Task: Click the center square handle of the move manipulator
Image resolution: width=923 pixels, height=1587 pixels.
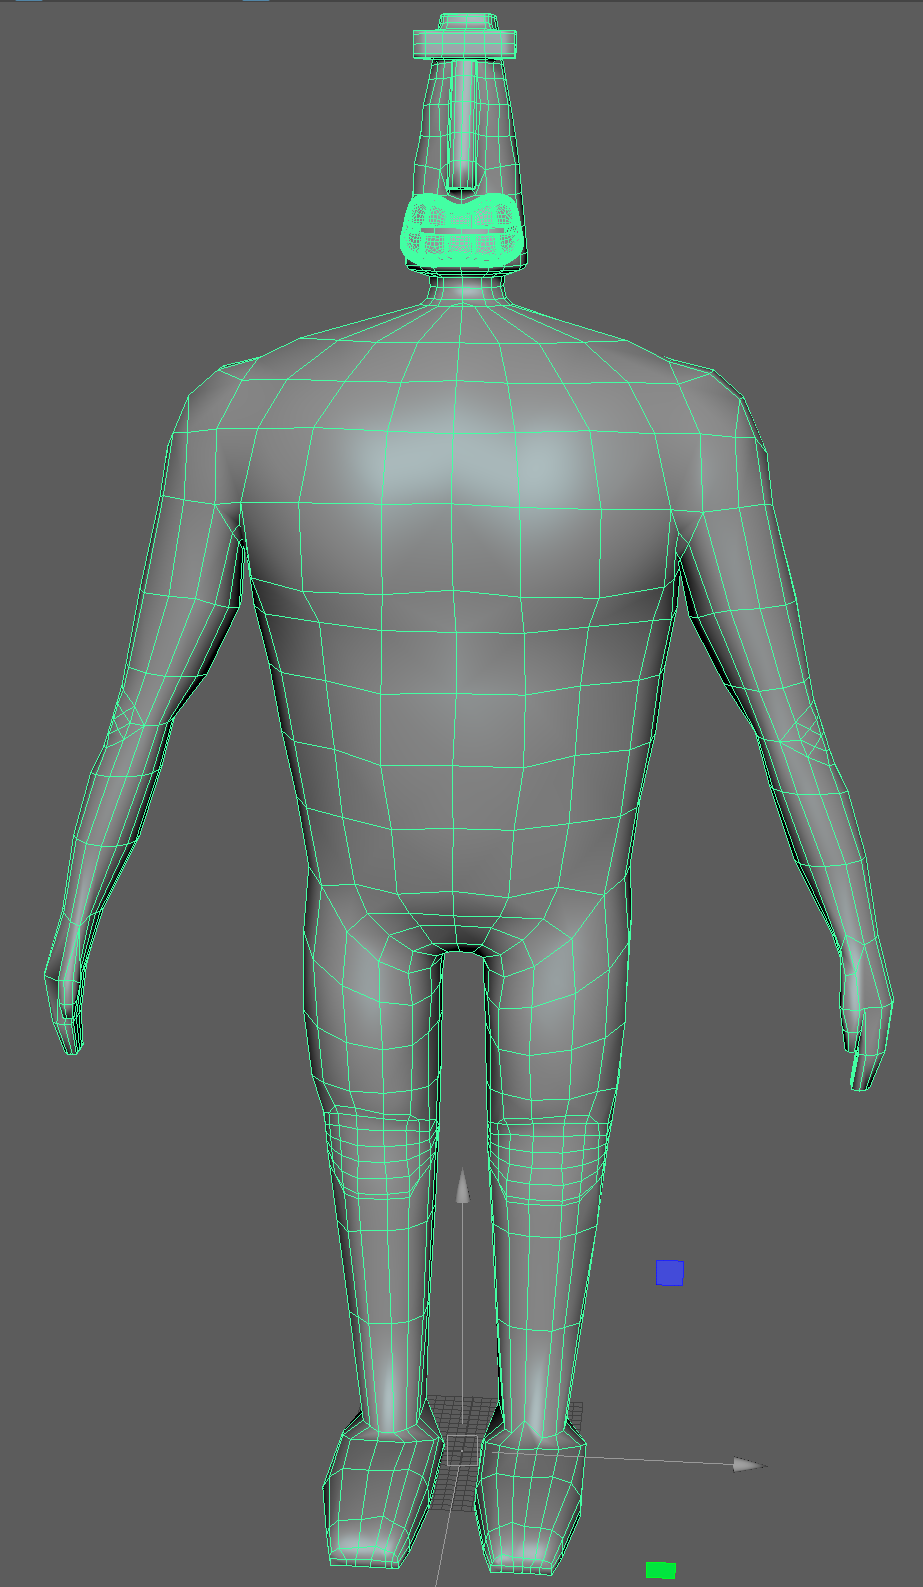Action: (462, 1450)
